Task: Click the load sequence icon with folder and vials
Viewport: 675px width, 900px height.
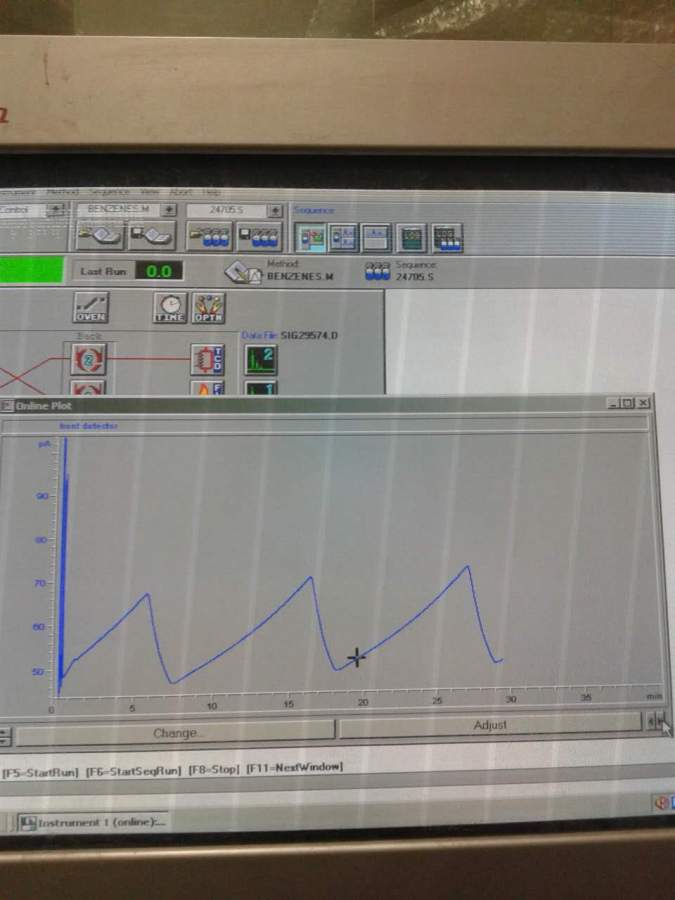Action: click(x=209, y=236)
